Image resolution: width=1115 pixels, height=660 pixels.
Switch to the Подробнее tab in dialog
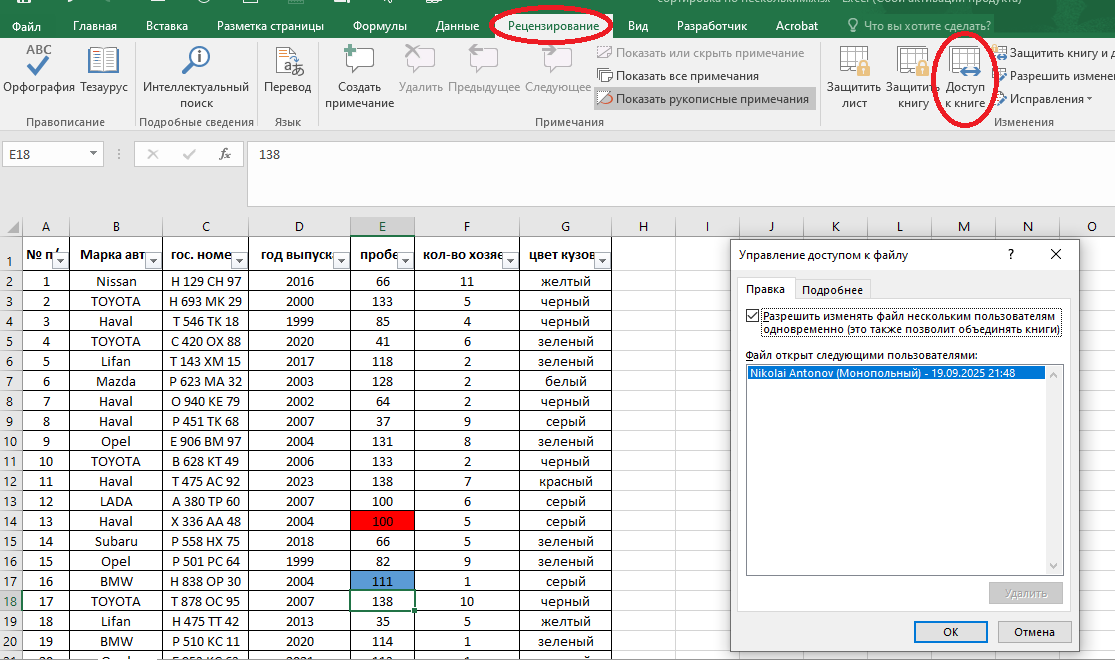(x=832, y=289)
